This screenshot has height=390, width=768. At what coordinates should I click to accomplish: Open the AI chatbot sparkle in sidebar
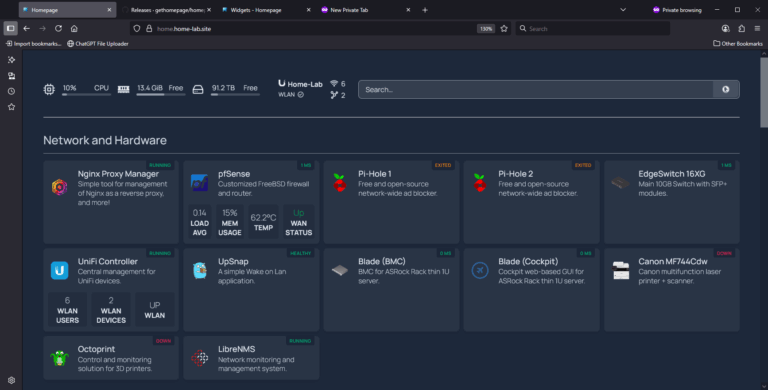click(11, 60)
